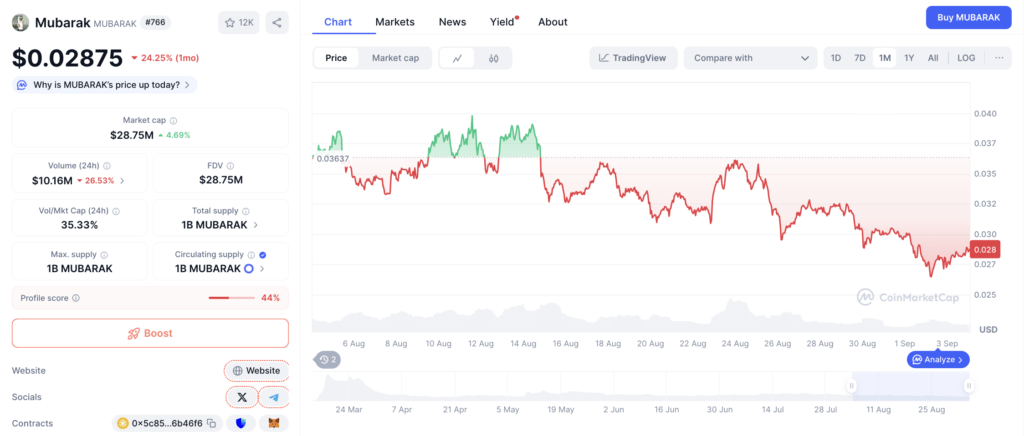Screen dimensions: 1024x436
Task: Click the highlighted range in the overview timeline
Action: click(x=910, y=386)
